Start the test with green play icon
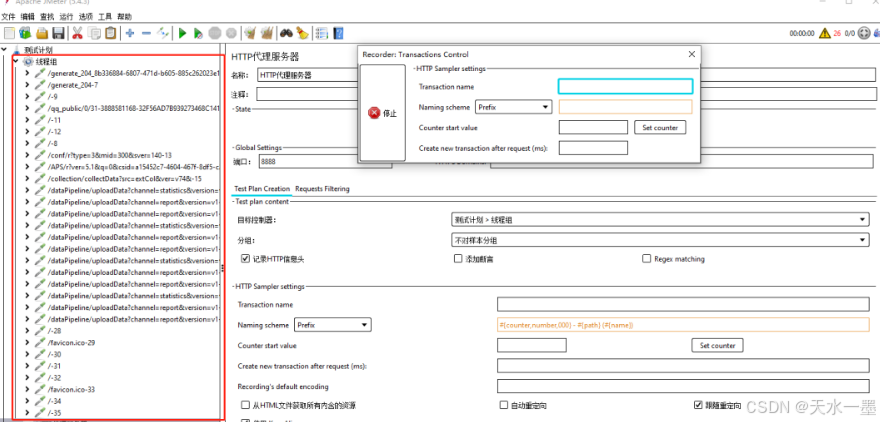880x422 pixels. pyautogui.click(x=182, y=34)
